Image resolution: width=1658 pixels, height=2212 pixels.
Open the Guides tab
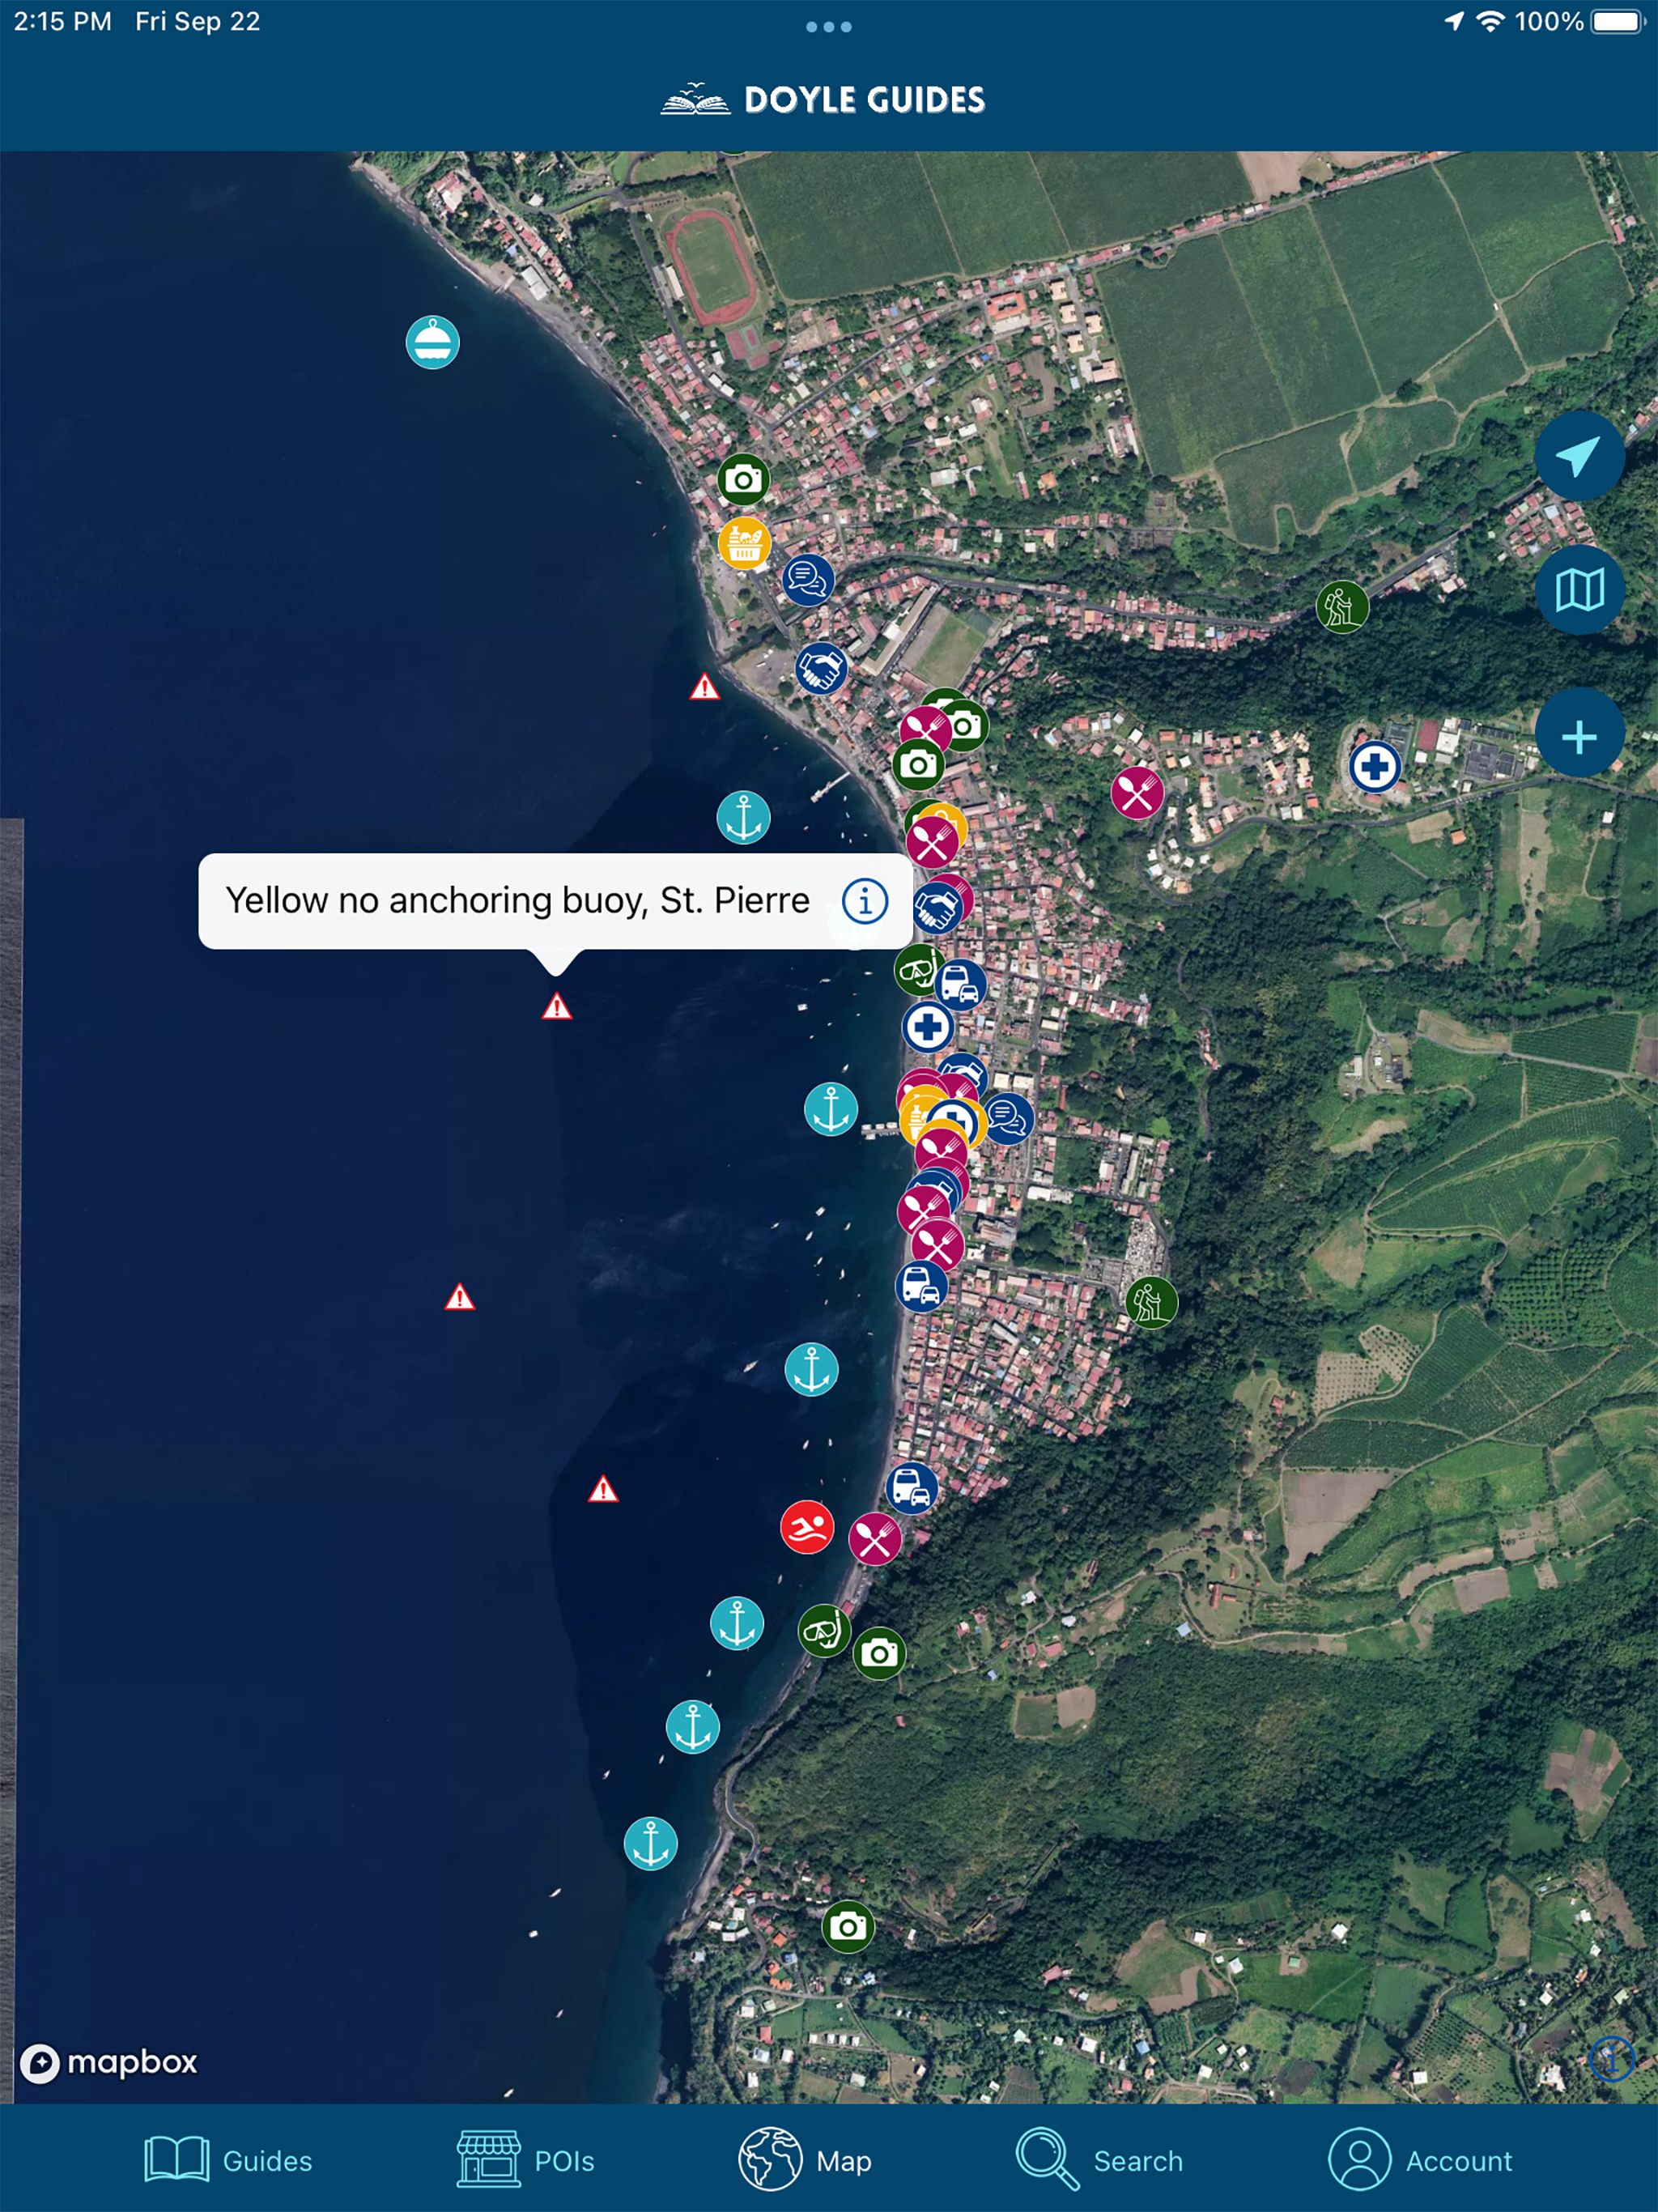coord(228,2161)
